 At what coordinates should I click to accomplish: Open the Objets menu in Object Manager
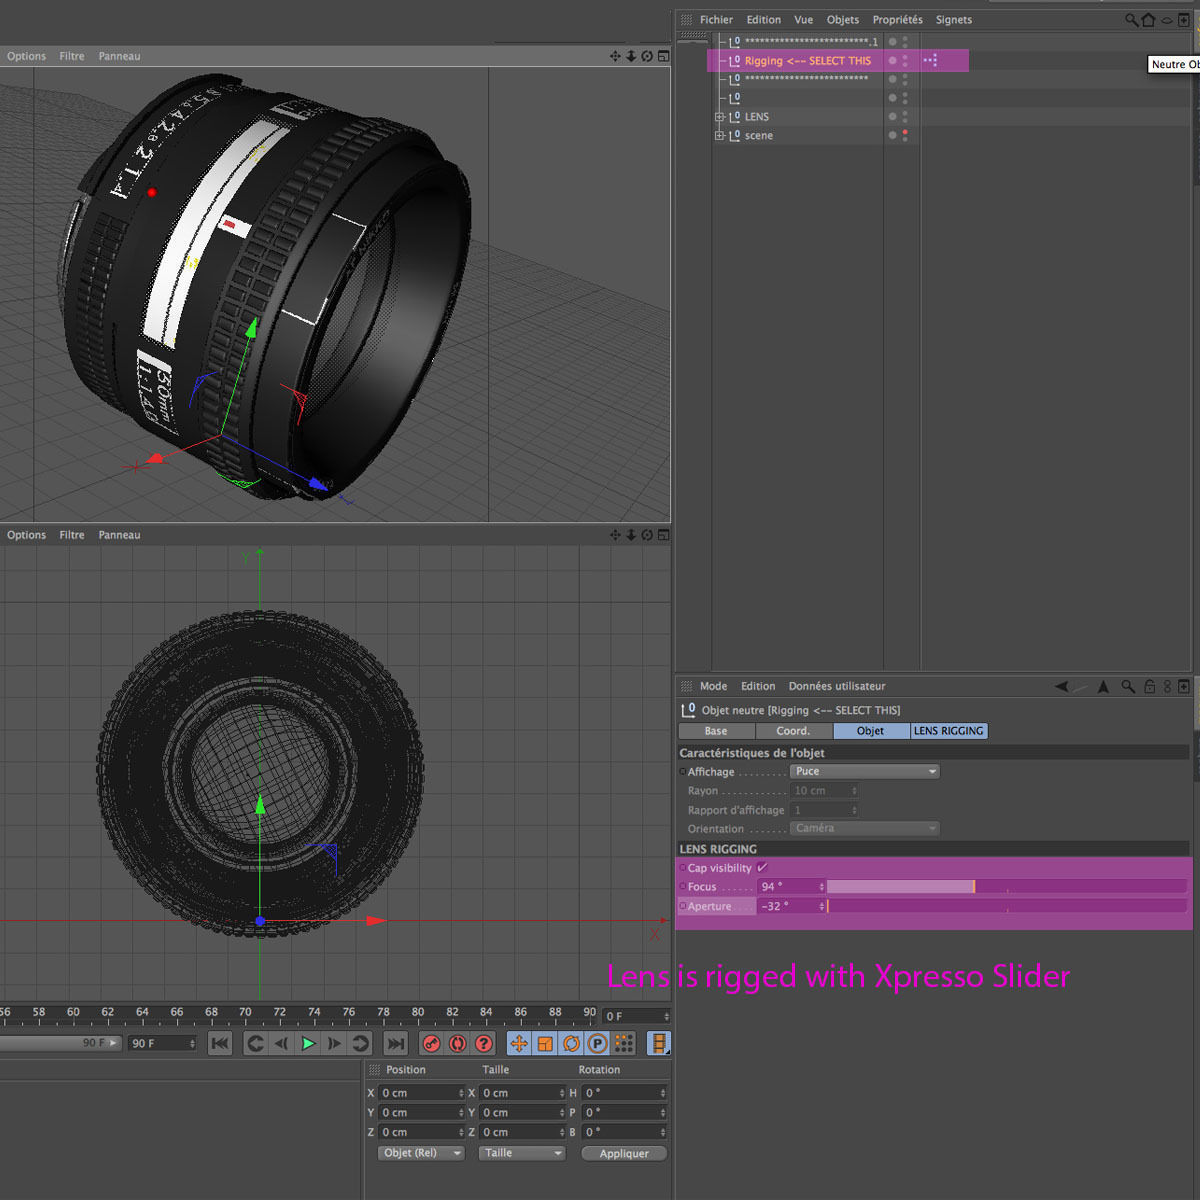coord(842,20)
